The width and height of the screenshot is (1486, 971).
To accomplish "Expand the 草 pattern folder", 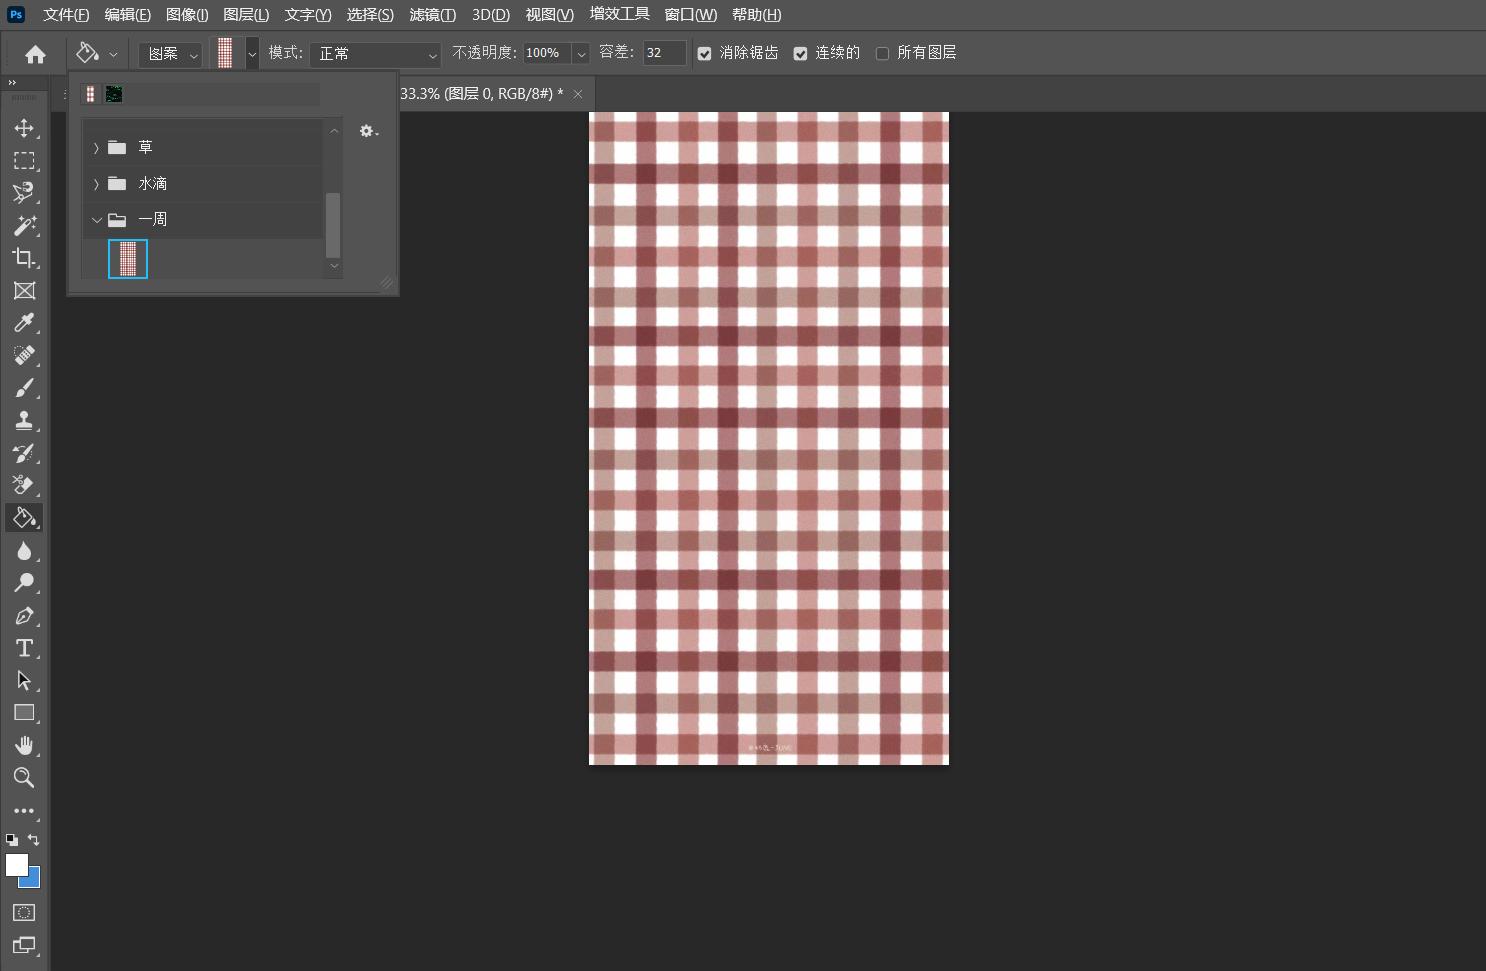I will (x=96, y=148).
